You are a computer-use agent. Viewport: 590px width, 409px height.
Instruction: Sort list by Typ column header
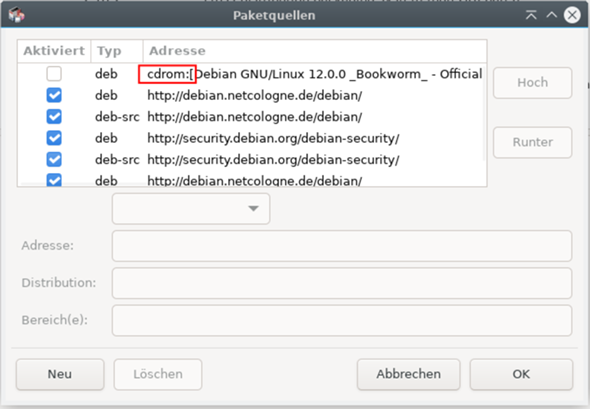tap(117, 51)
